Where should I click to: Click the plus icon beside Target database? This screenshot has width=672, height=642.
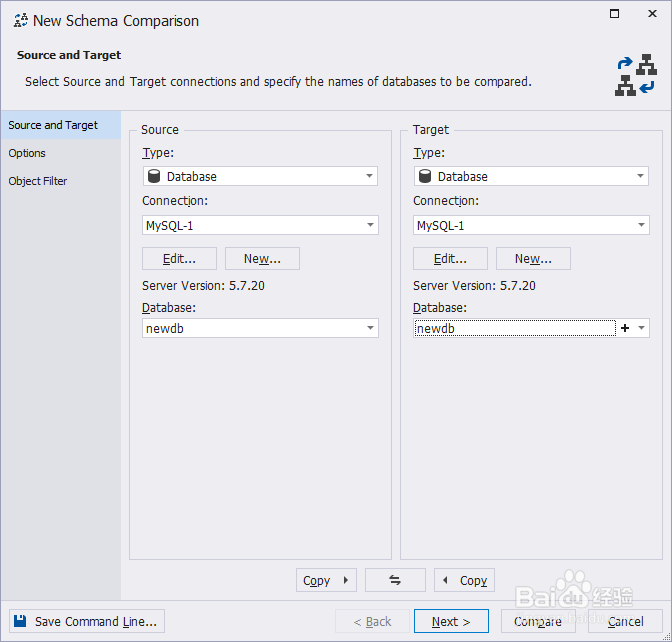click(x=625, y=328)
